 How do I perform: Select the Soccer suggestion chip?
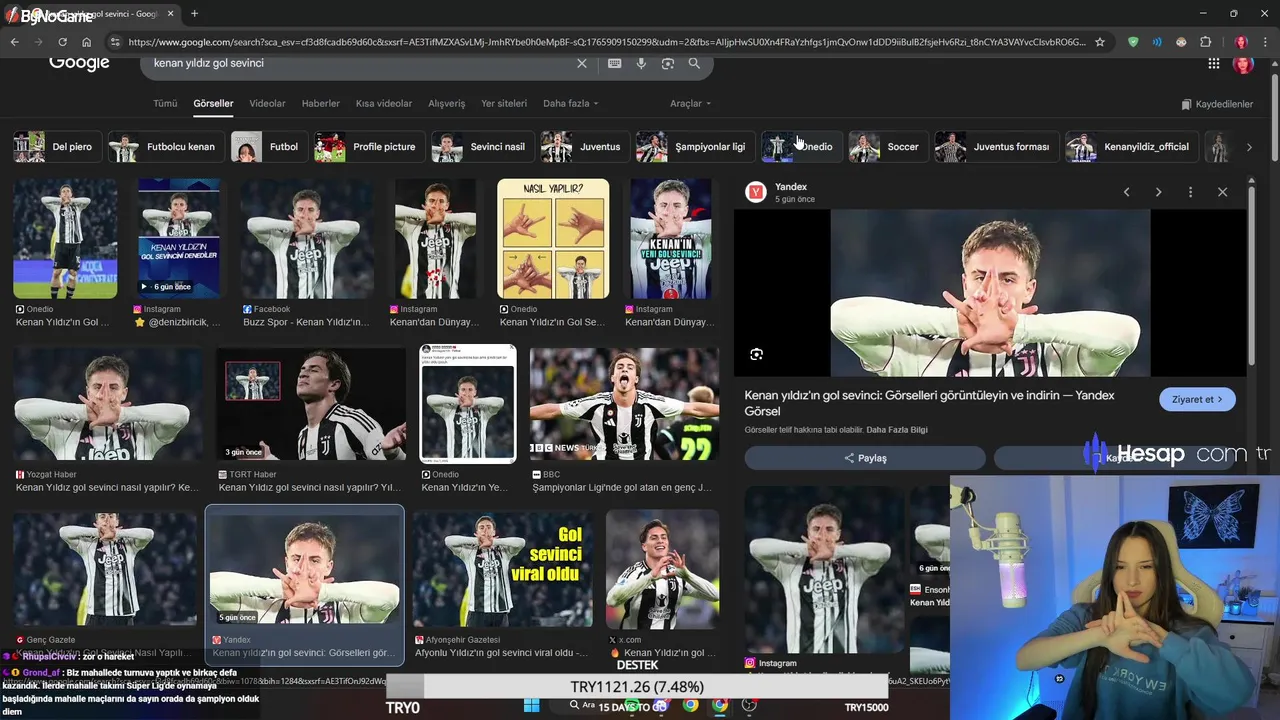coord(887,147)
